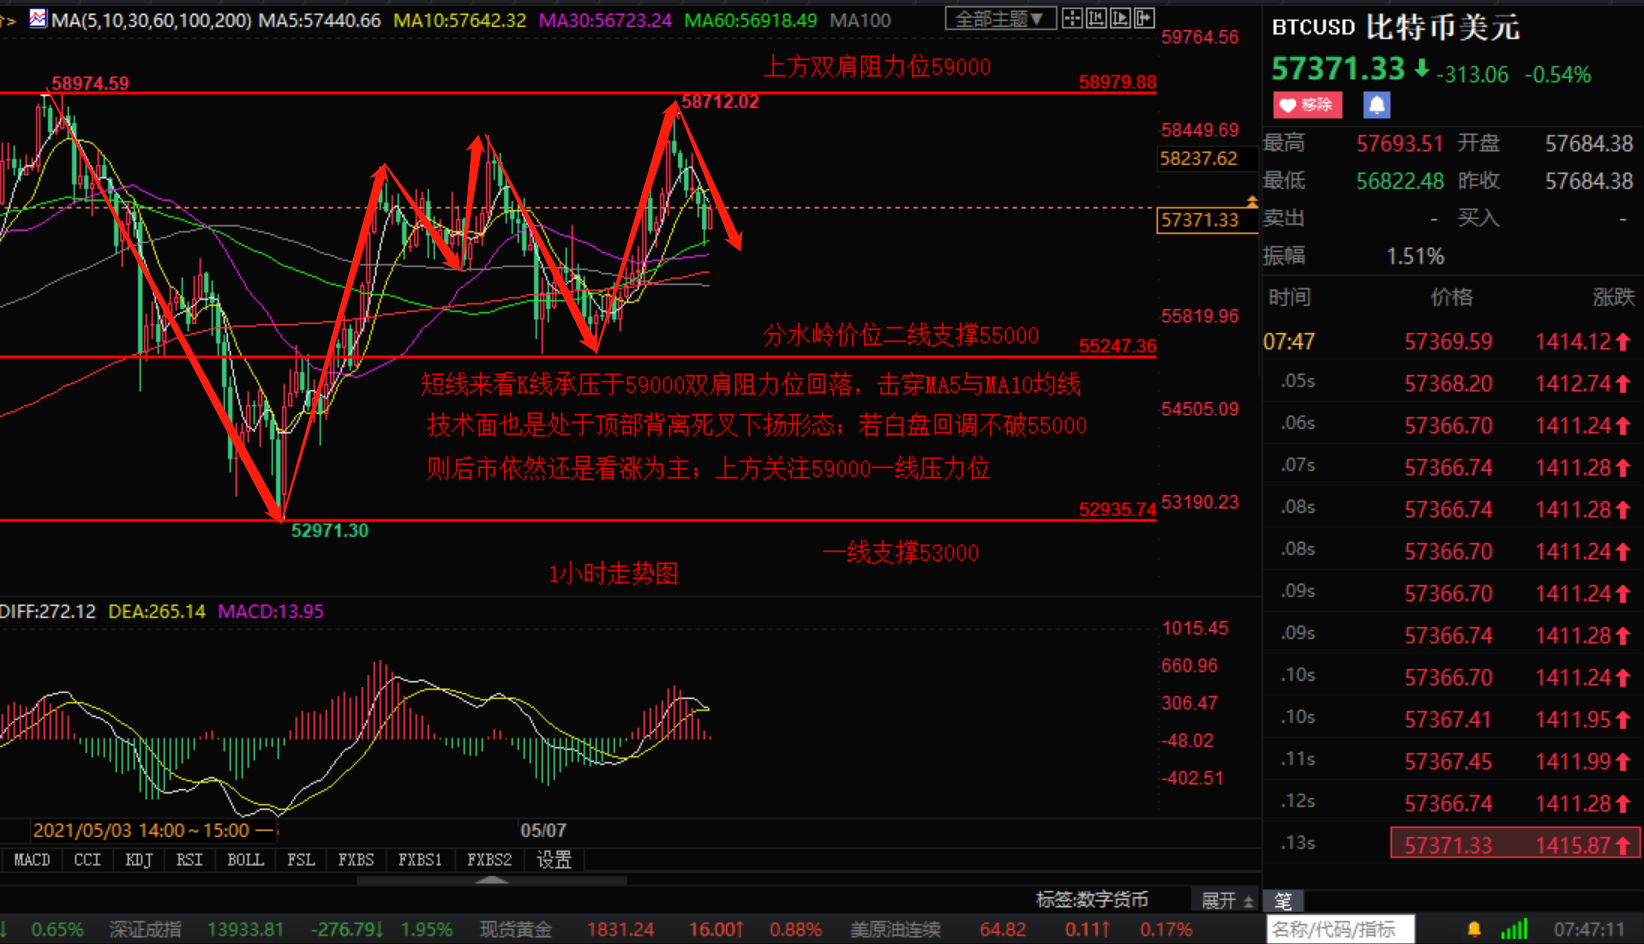The height and width of the screenshot is (944, 1644).
Task: Select the FXBS1 indicator tab
Action: (420, 860)
